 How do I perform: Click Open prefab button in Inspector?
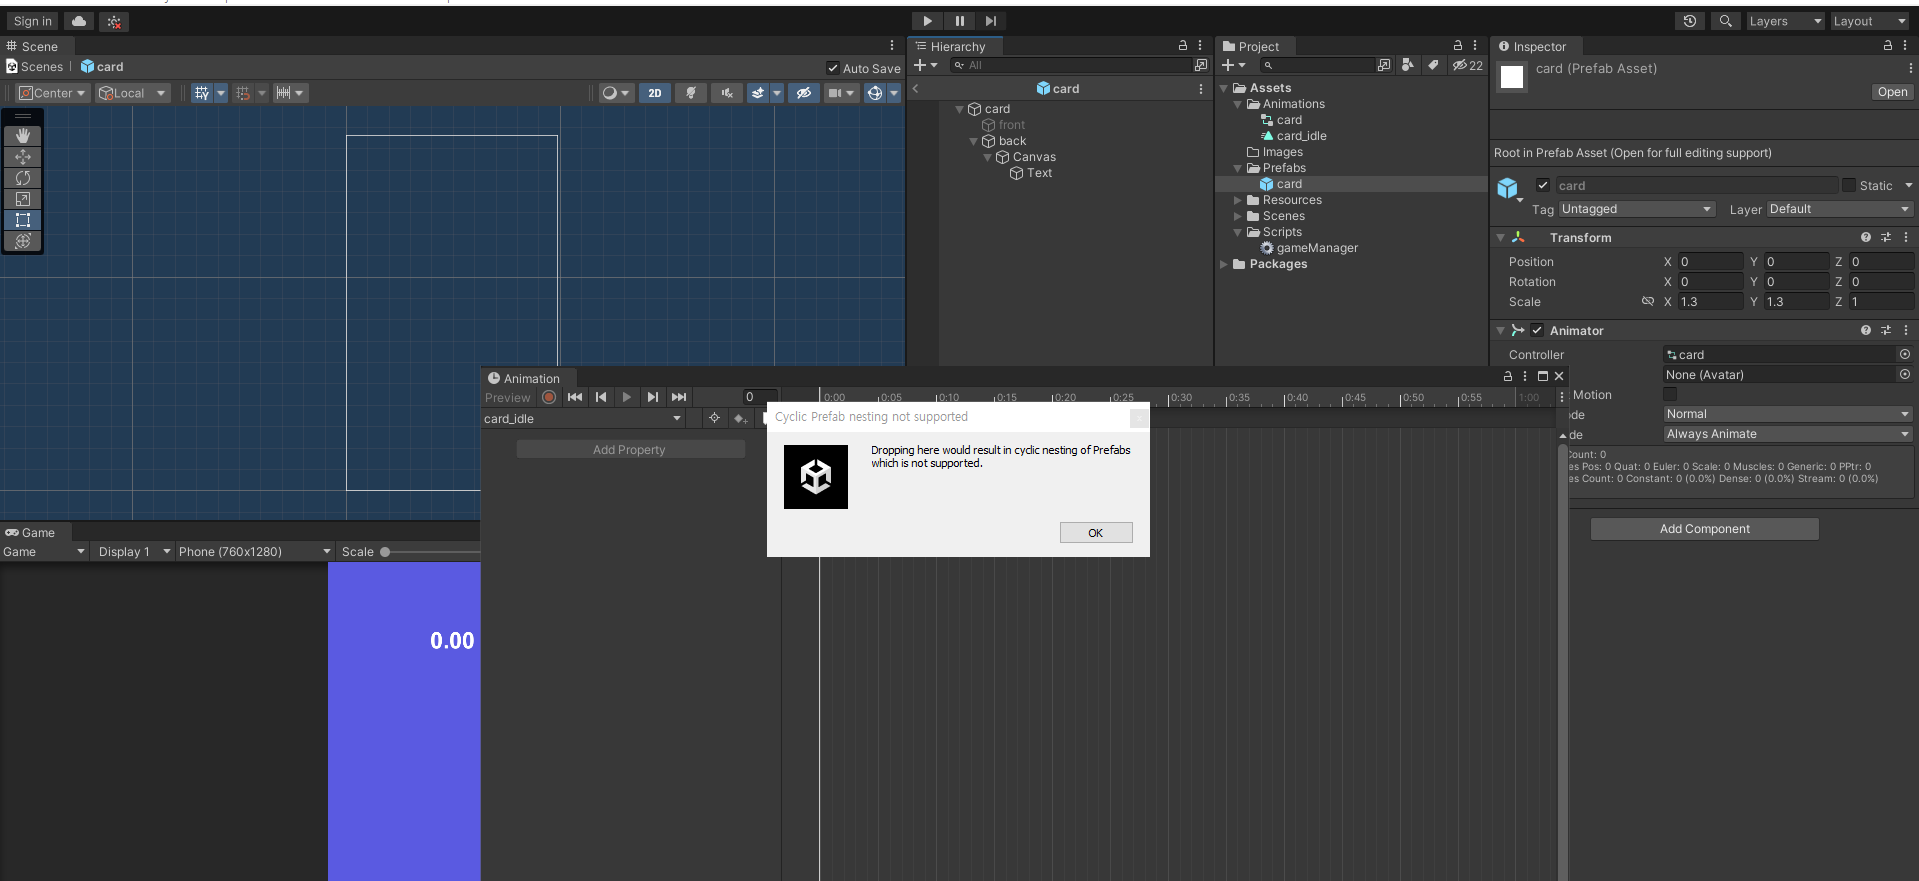tap(1892, 92)
